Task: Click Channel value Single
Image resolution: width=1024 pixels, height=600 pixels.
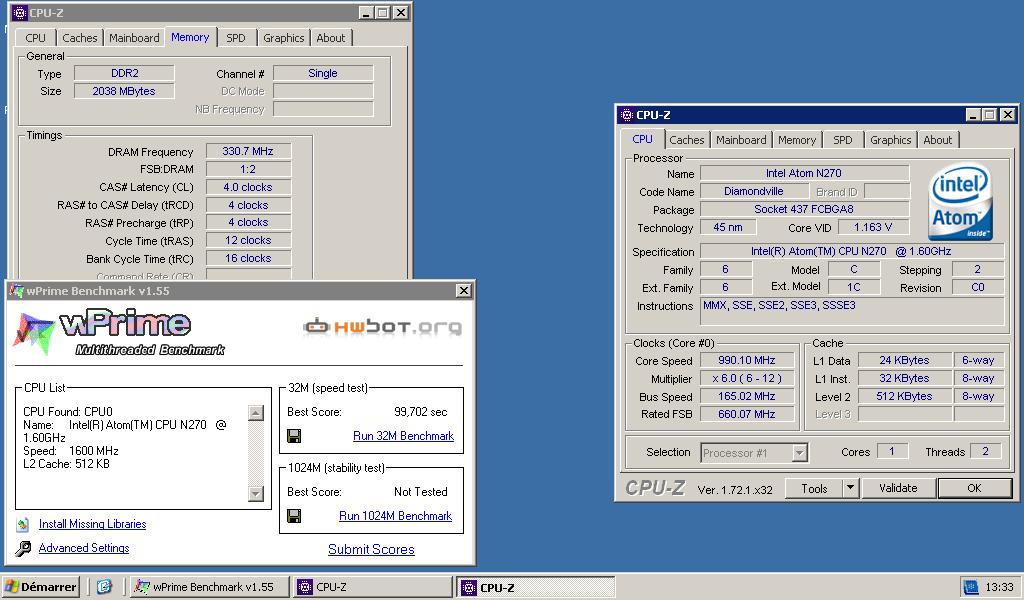Action: point(323,73)
